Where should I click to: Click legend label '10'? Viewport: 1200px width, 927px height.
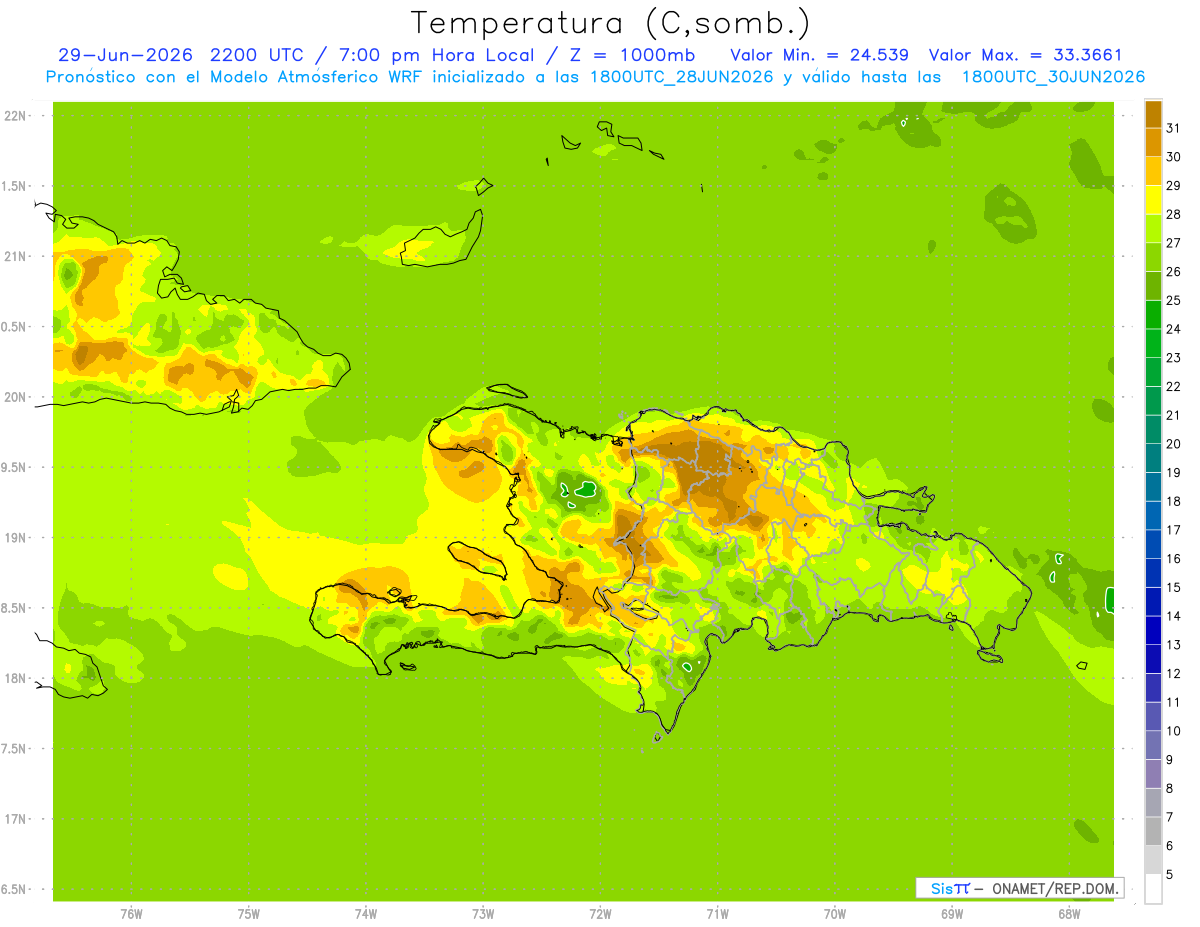pos(1173,731)
